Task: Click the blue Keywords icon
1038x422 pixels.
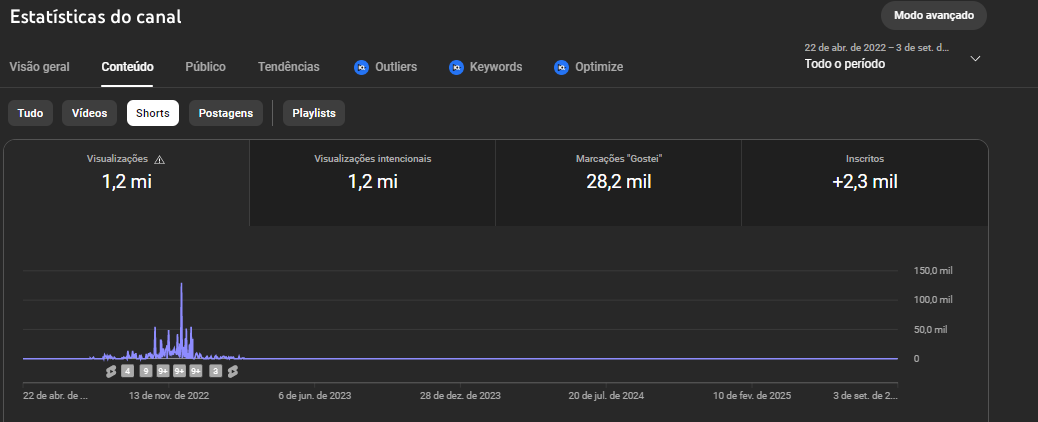Action: point(456,67)
